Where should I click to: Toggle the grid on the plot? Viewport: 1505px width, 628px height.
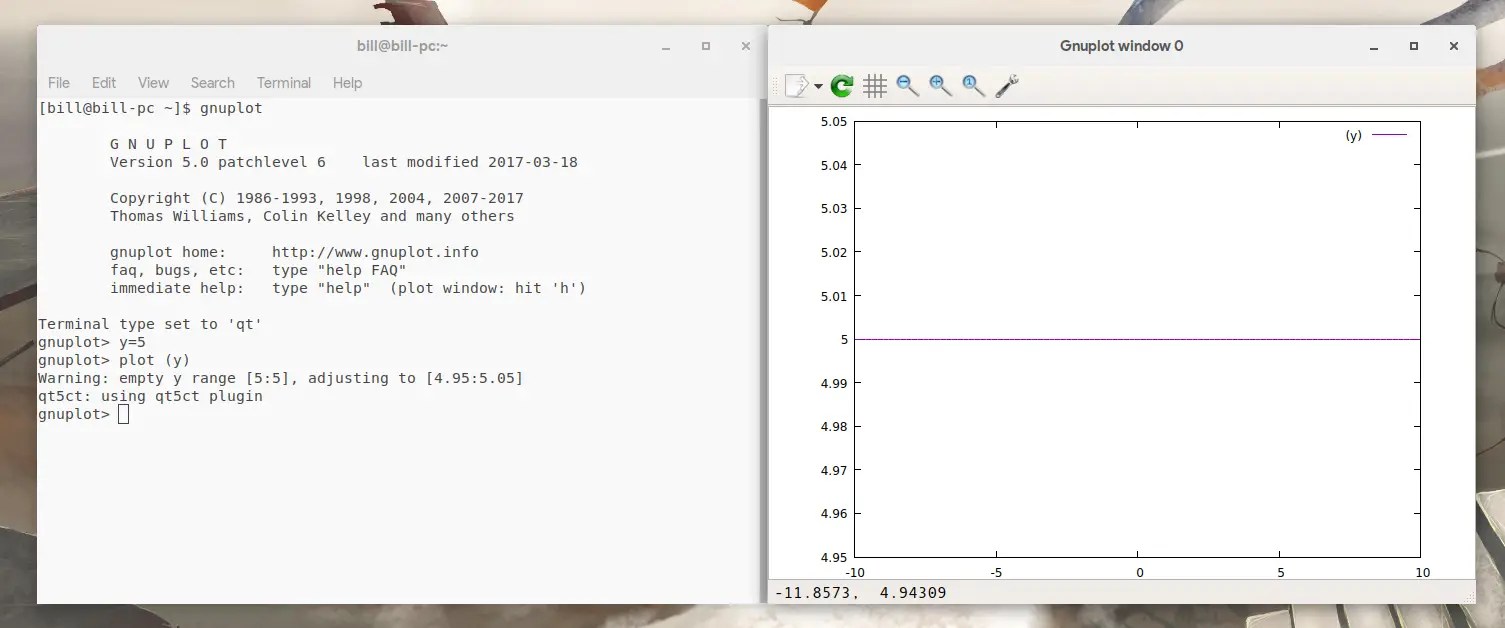875,86
